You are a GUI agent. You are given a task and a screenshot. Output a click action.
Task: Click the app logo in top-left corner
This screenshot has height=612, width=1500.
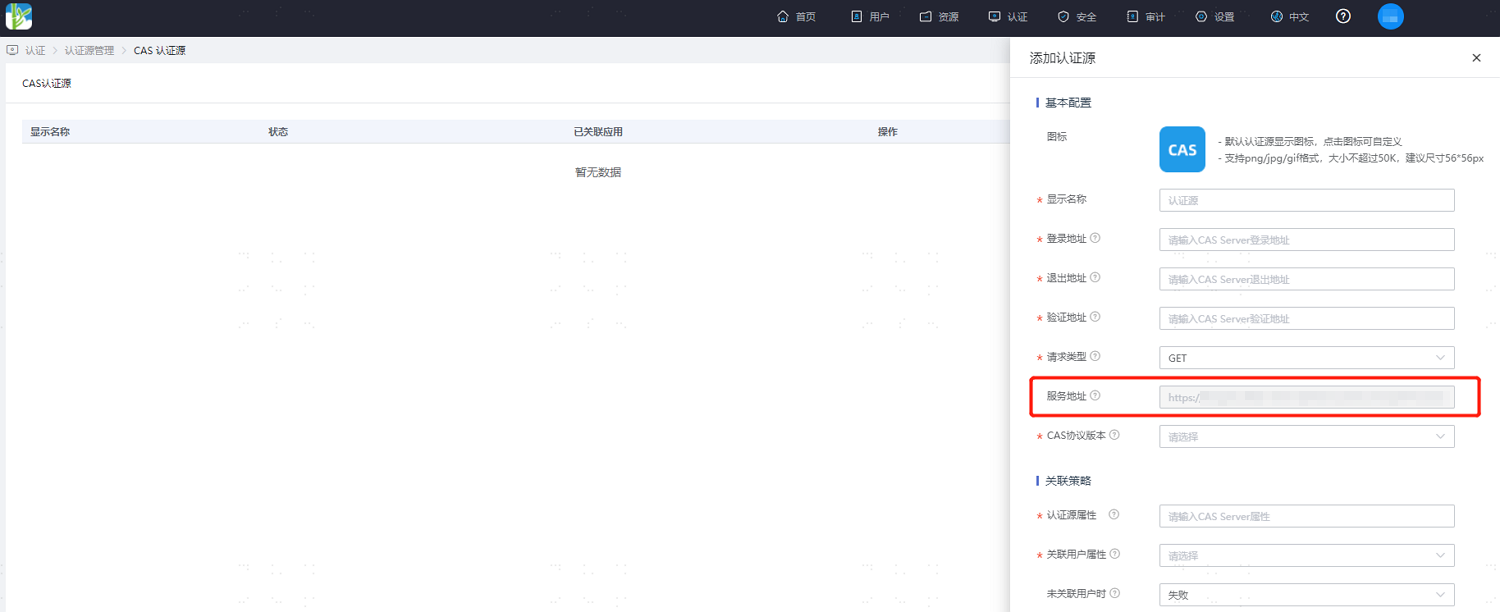[x=19, y=16]
